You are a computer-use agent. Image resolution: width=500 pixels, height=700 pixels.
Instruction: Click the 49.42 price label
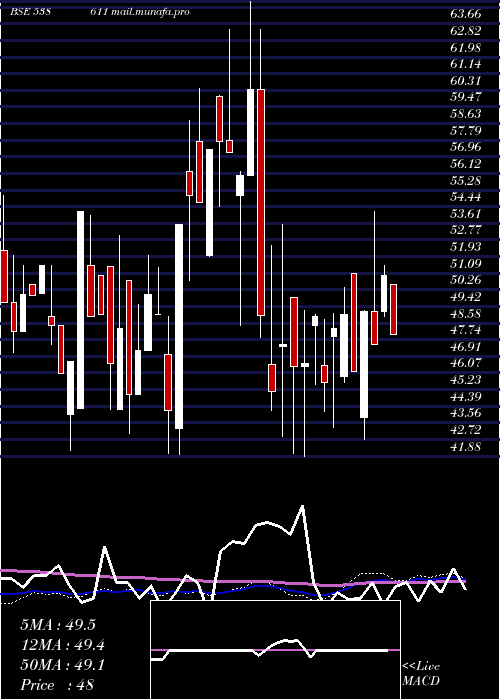pos(466,296)
